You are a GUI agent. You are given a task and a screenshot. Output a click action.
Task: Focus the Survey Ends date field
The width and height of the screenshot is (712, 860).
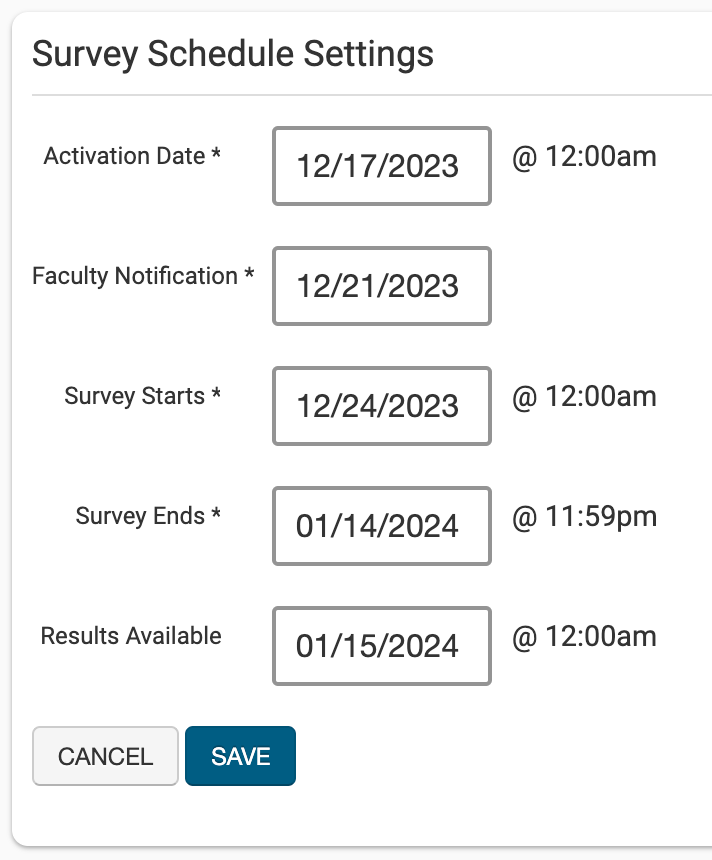click(x=381, y=526)
